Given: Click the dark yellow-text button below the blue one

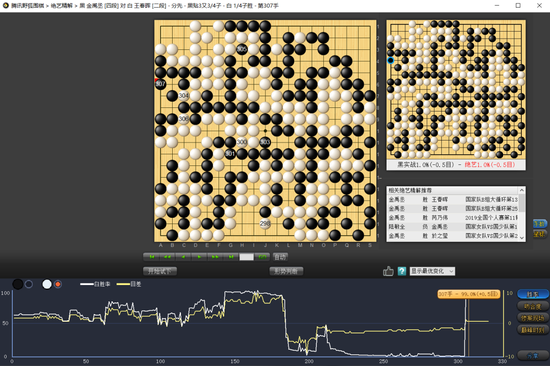Looking at the screenshot, I should 539,234.
